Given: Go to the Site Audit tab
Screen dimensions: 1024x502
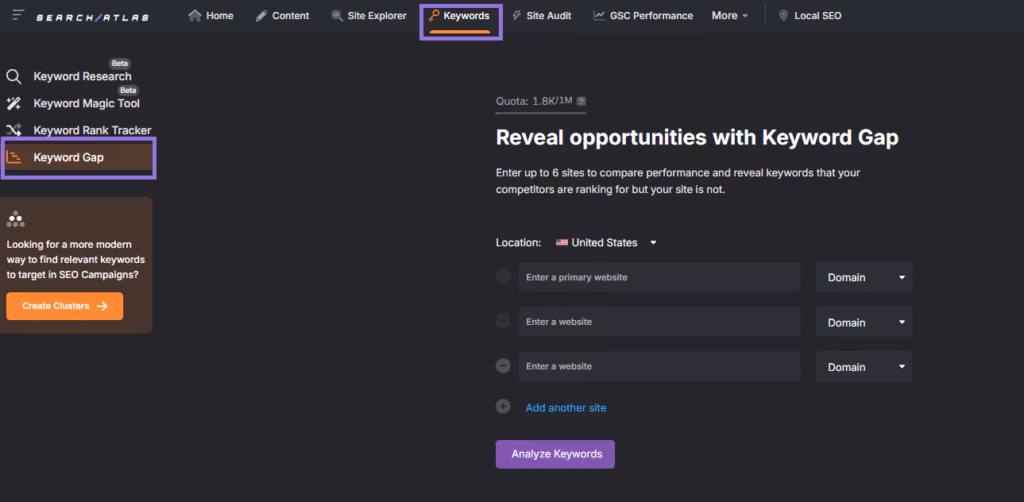Looking at the screenshot, I should click(541, 16).
